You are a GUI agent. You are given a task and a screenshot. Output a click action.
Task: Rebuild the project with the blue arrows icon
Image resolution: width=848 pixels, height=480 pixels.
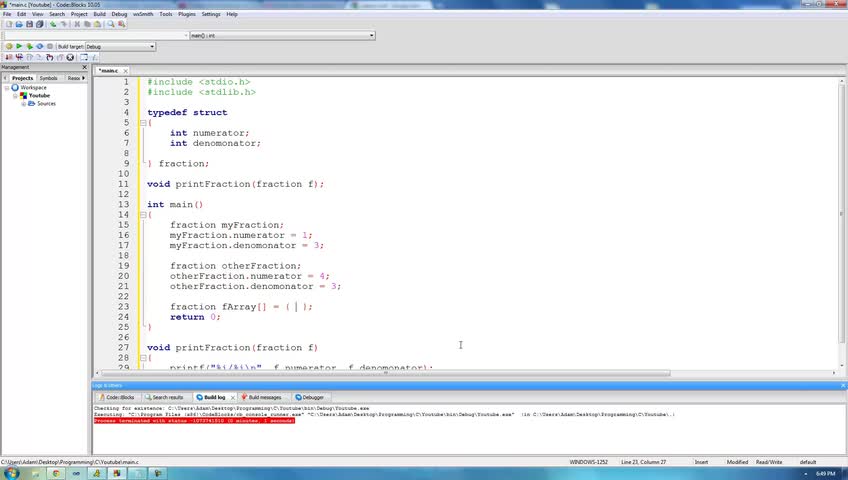point(39,46)
